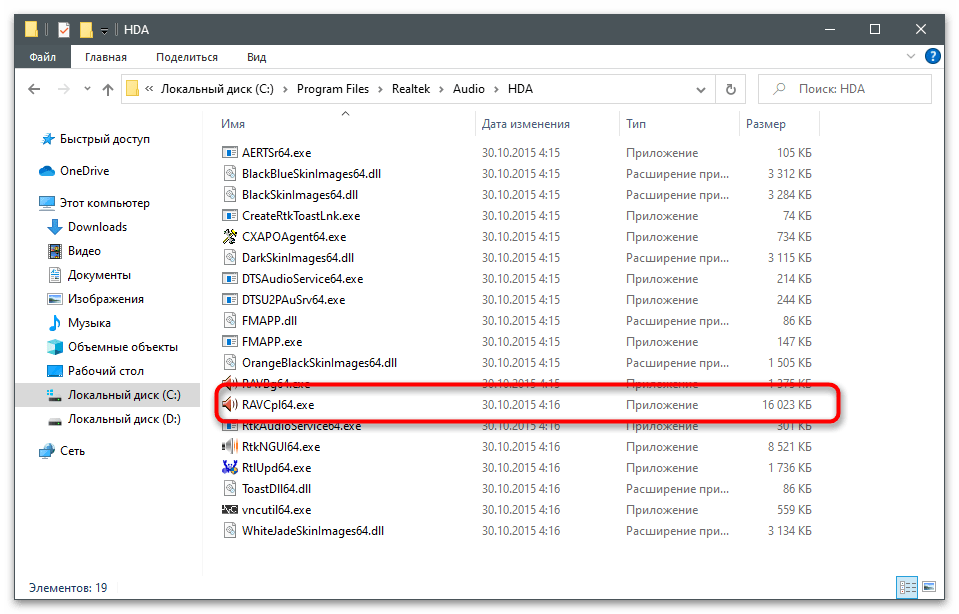This screenshot has width=959, height=614.
Task: Open the Главная ribbon tab
Action: (x=106, y=57)
